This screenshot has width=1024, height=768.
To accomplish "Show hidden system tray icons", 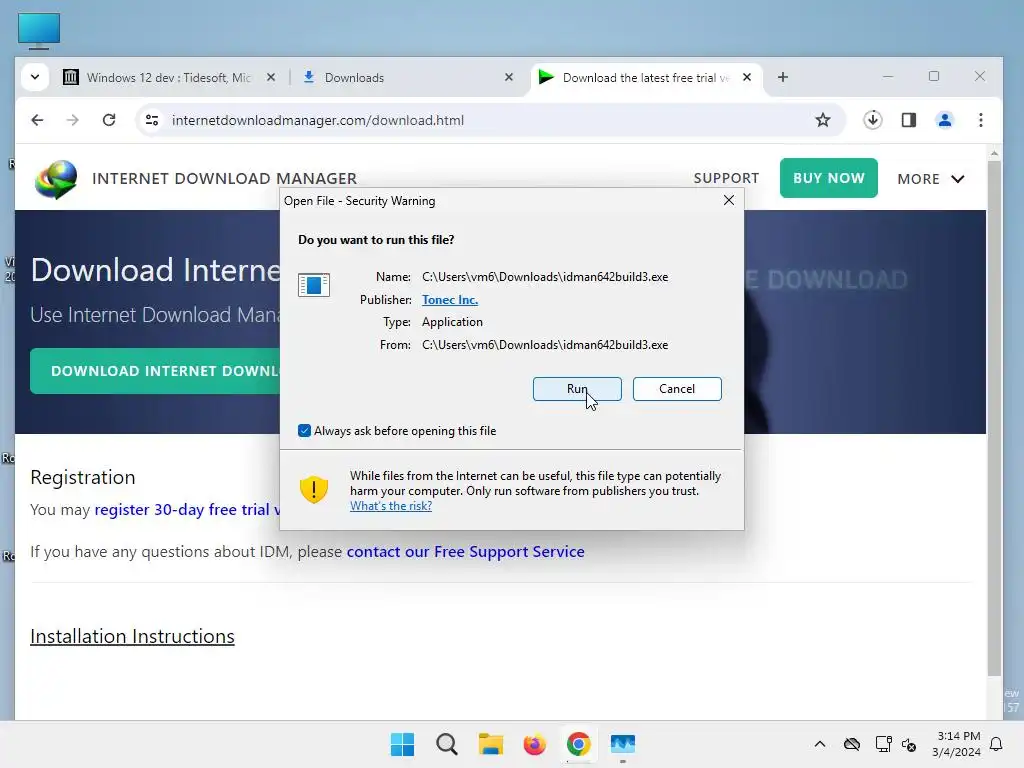I will coord(820,744).
